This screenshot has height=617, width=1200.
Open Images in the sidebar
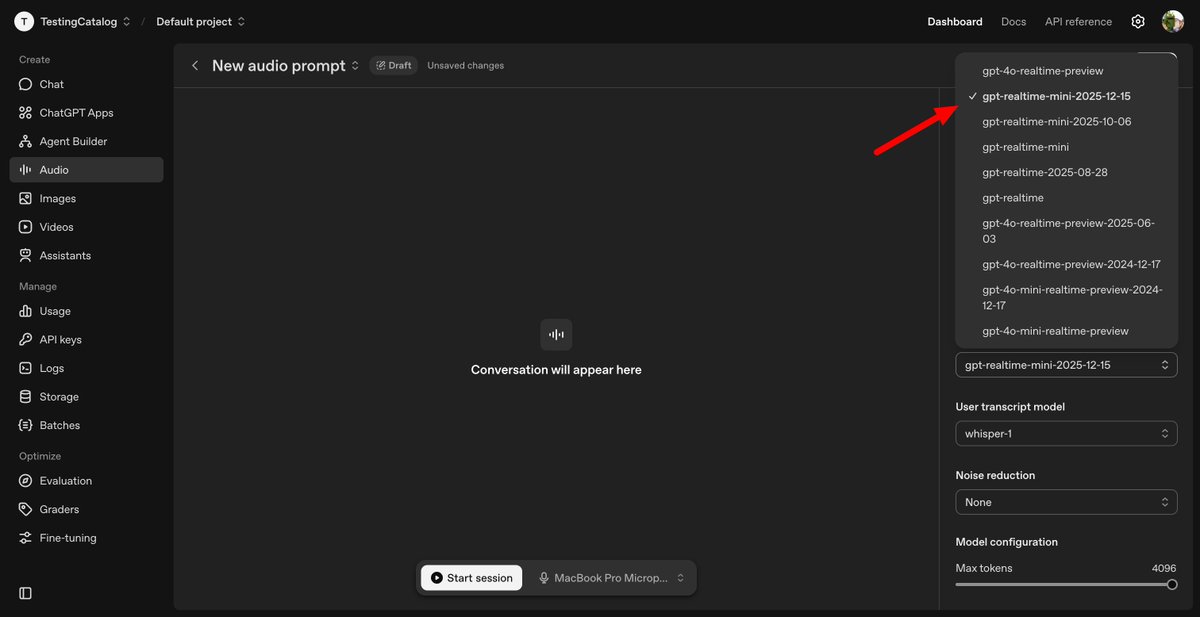pyautogui.click(x=86, y=198)
